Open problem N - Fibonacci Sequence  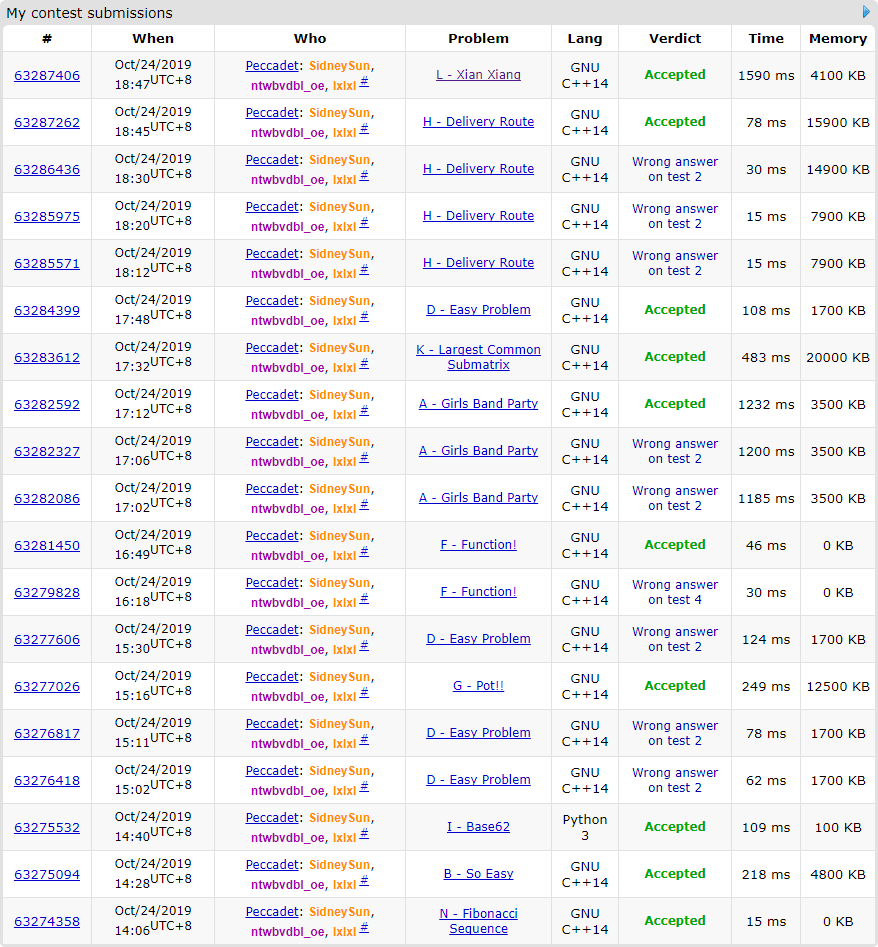pos(478,921)
